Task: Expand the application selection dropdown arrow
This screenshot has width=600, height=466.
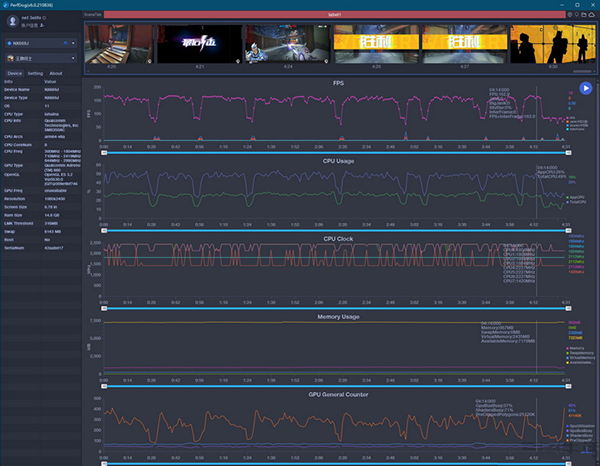Action: point(72,59)
